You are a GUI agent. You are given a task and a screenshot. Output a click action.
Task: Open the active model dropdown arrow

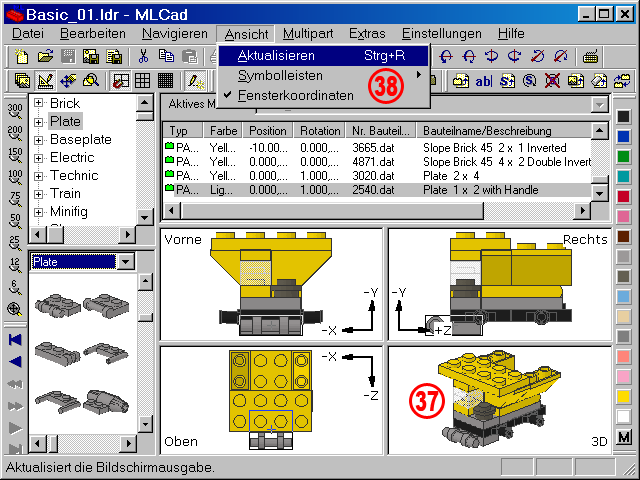(599, 105)
